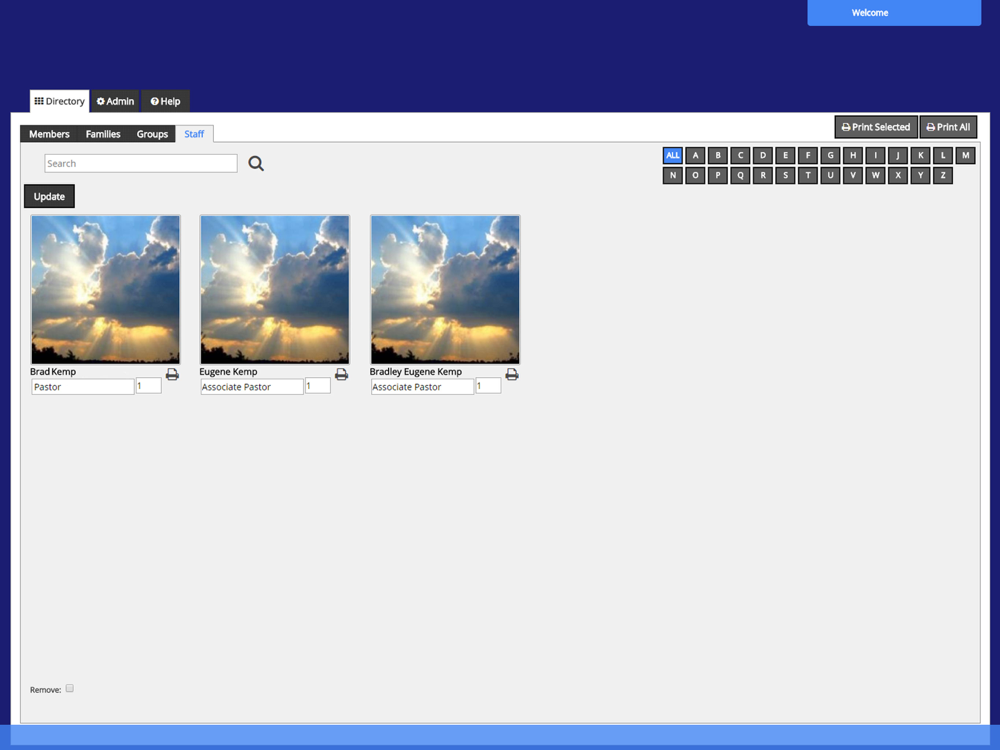Edit Brad Kemp's Pastor title field
The height and width of the screenshot is (750, 1000).
pos(83,386)
